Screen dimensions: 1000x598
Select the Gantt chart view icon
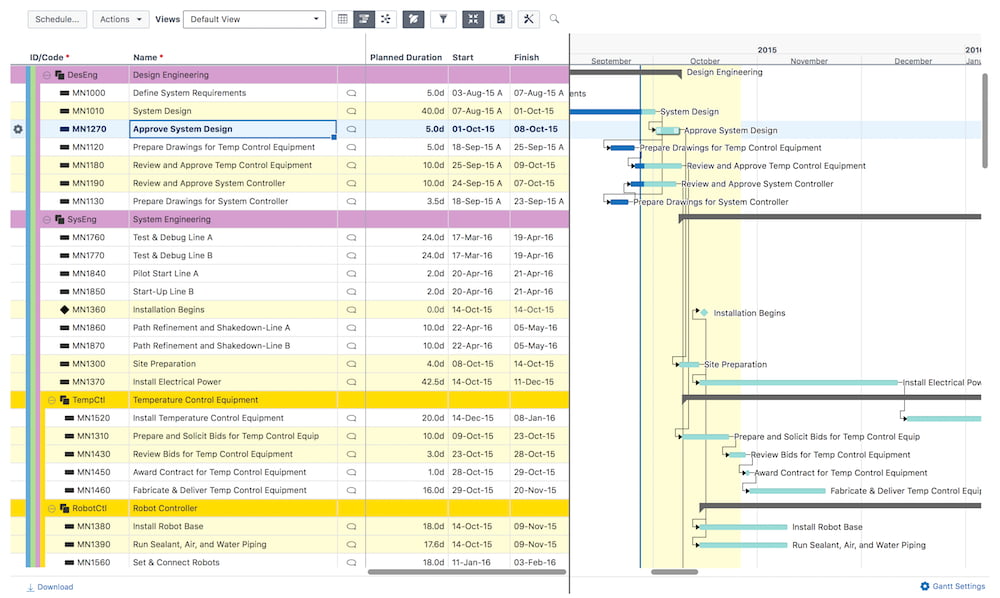tap(364, 19)
